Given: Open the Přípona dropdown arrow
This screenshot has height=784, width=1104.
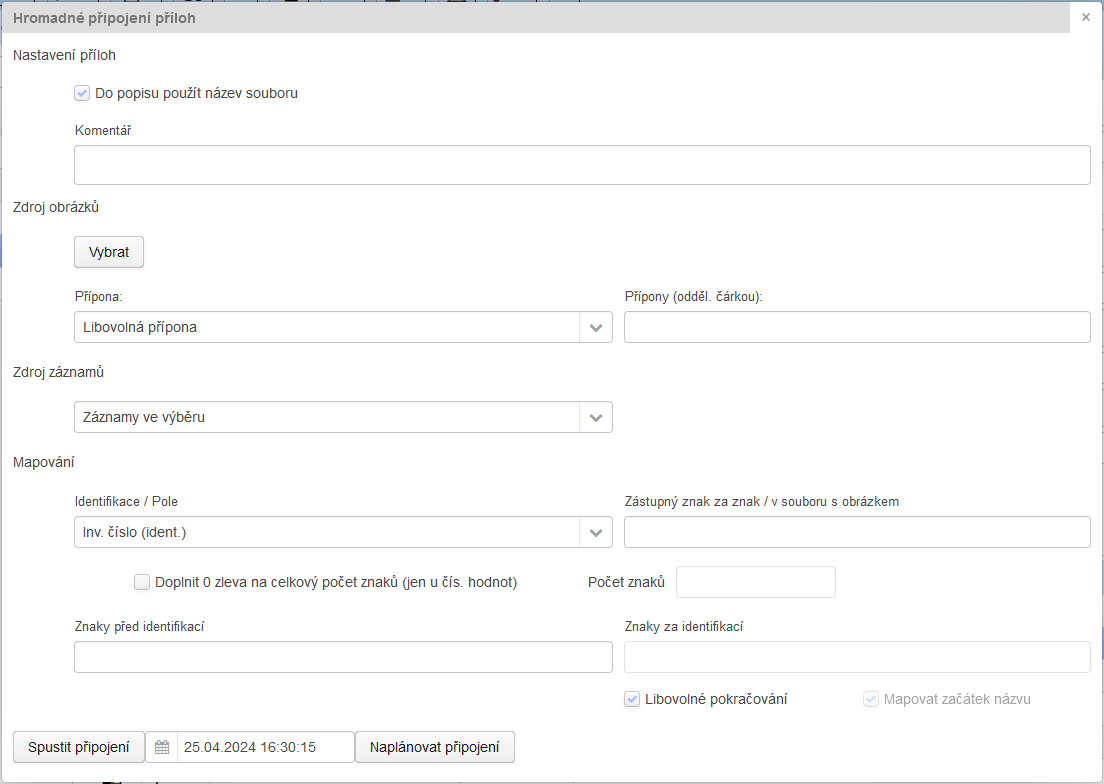Looking at the screenshot, I should click(x=596, y=327).
